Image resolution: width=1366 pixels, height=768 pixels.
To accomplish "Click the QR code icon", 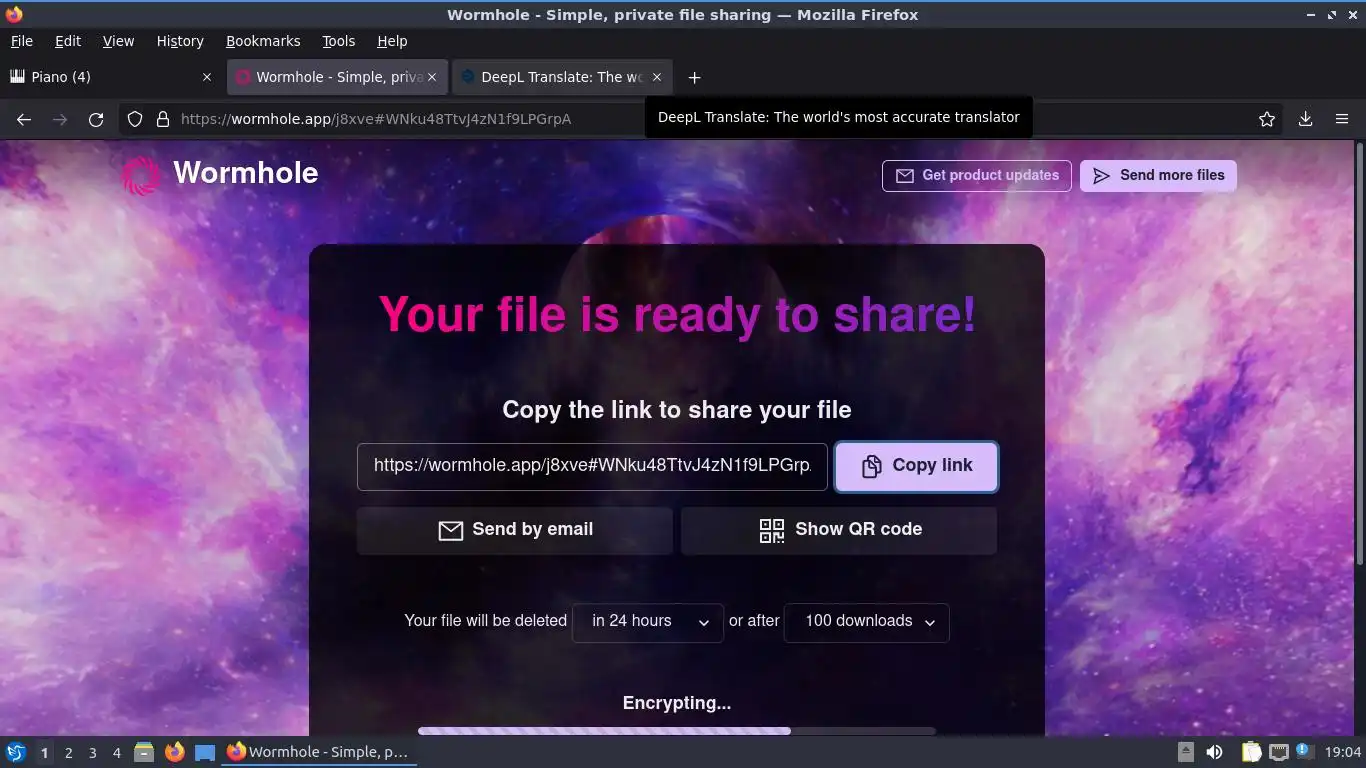I will (772, 530).
